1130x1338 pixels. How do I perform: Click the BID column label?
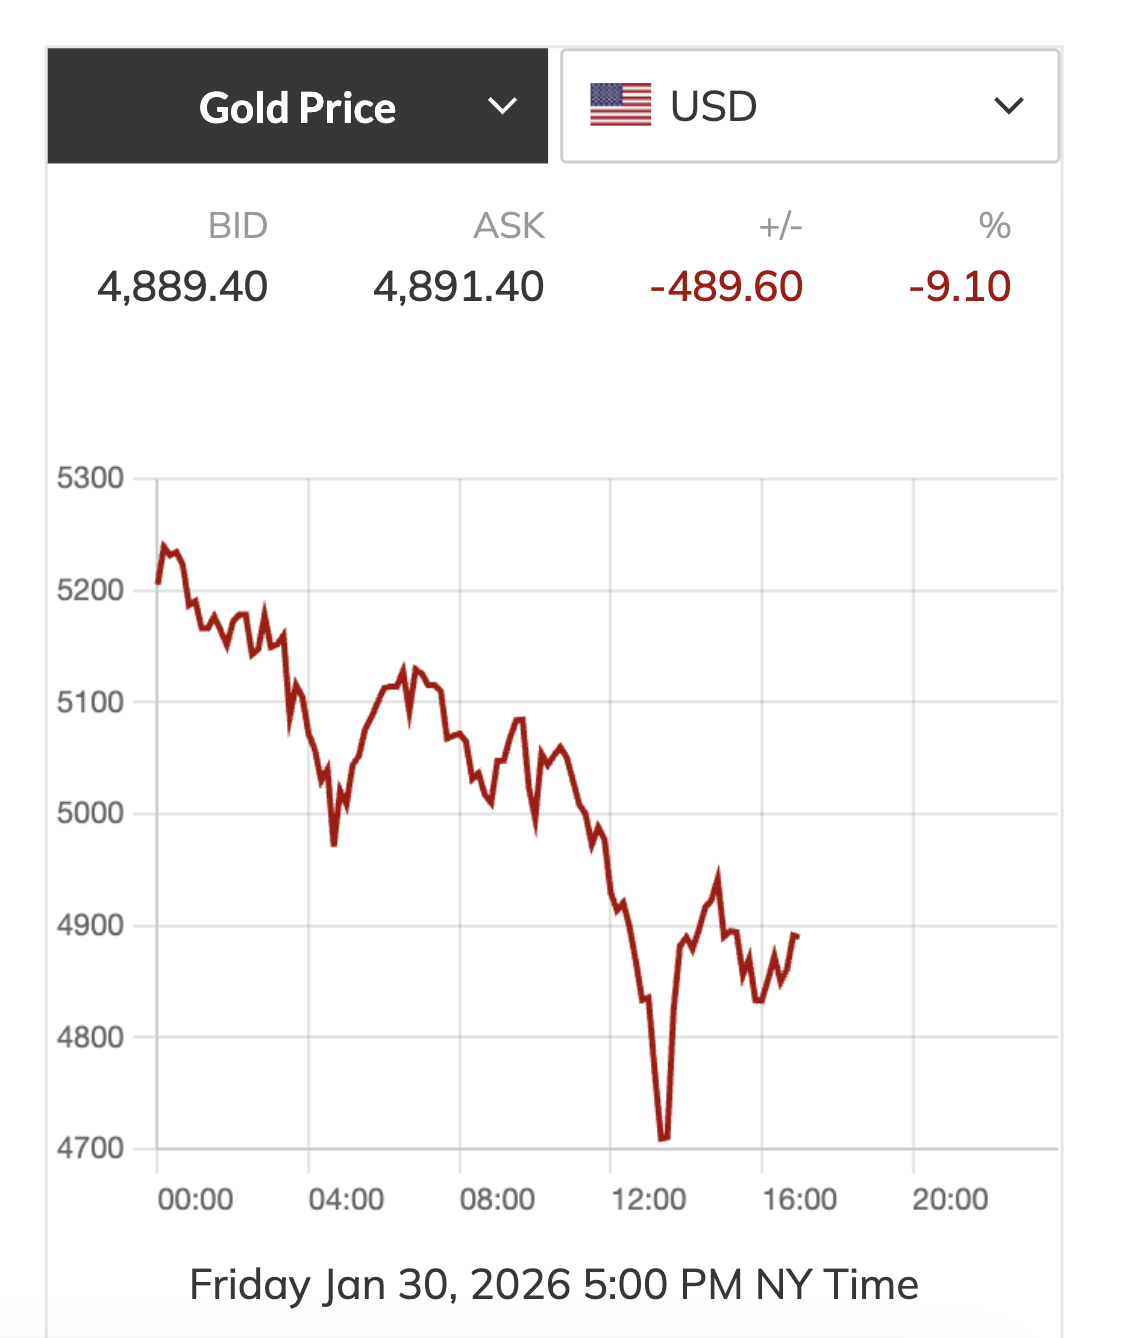click(x=238, y=226)
